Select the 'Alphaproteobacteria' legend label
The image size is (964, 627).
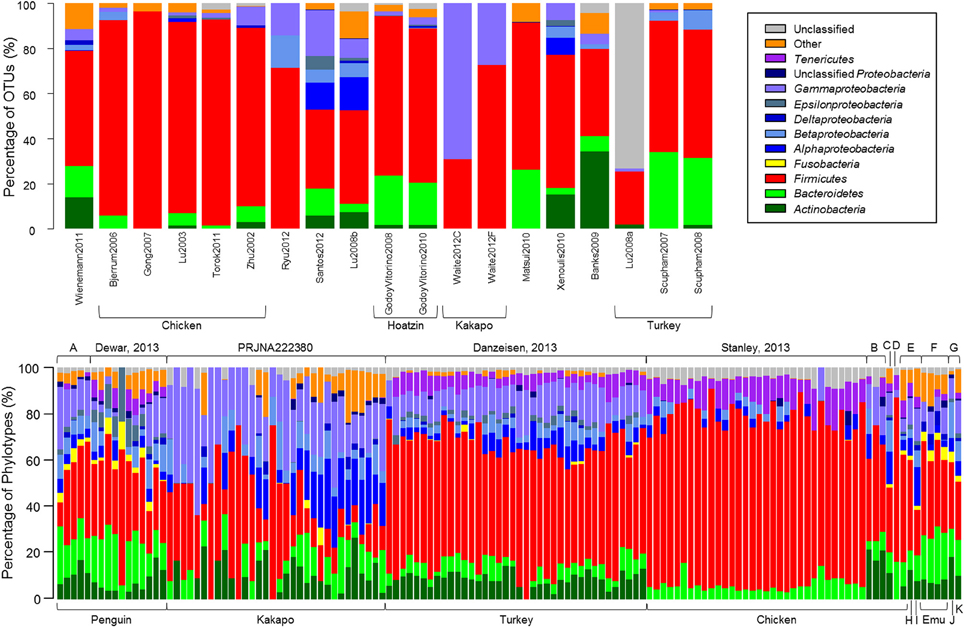[844, 149]
